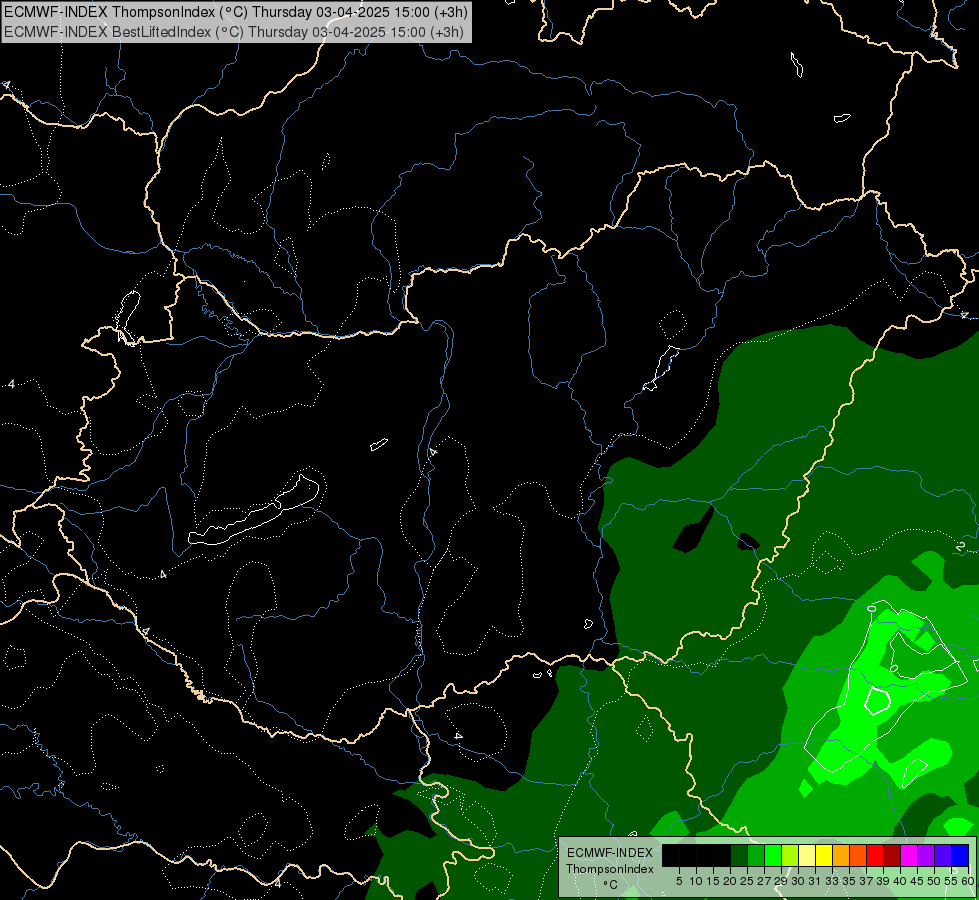Select the bright green 27–29 legend swatch

773,855
